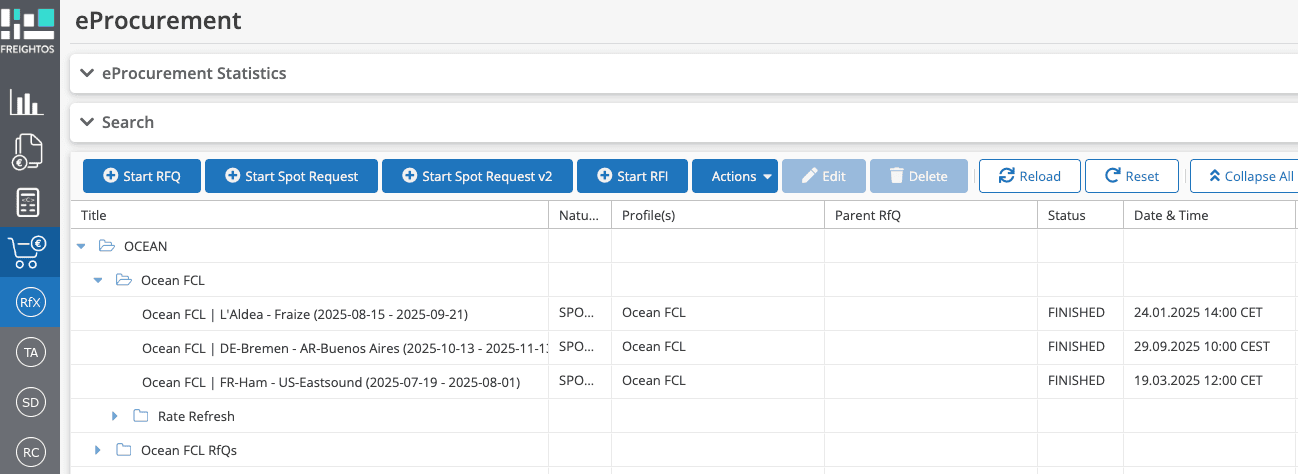Open the euro documents sidebar icon

(27, 152)
